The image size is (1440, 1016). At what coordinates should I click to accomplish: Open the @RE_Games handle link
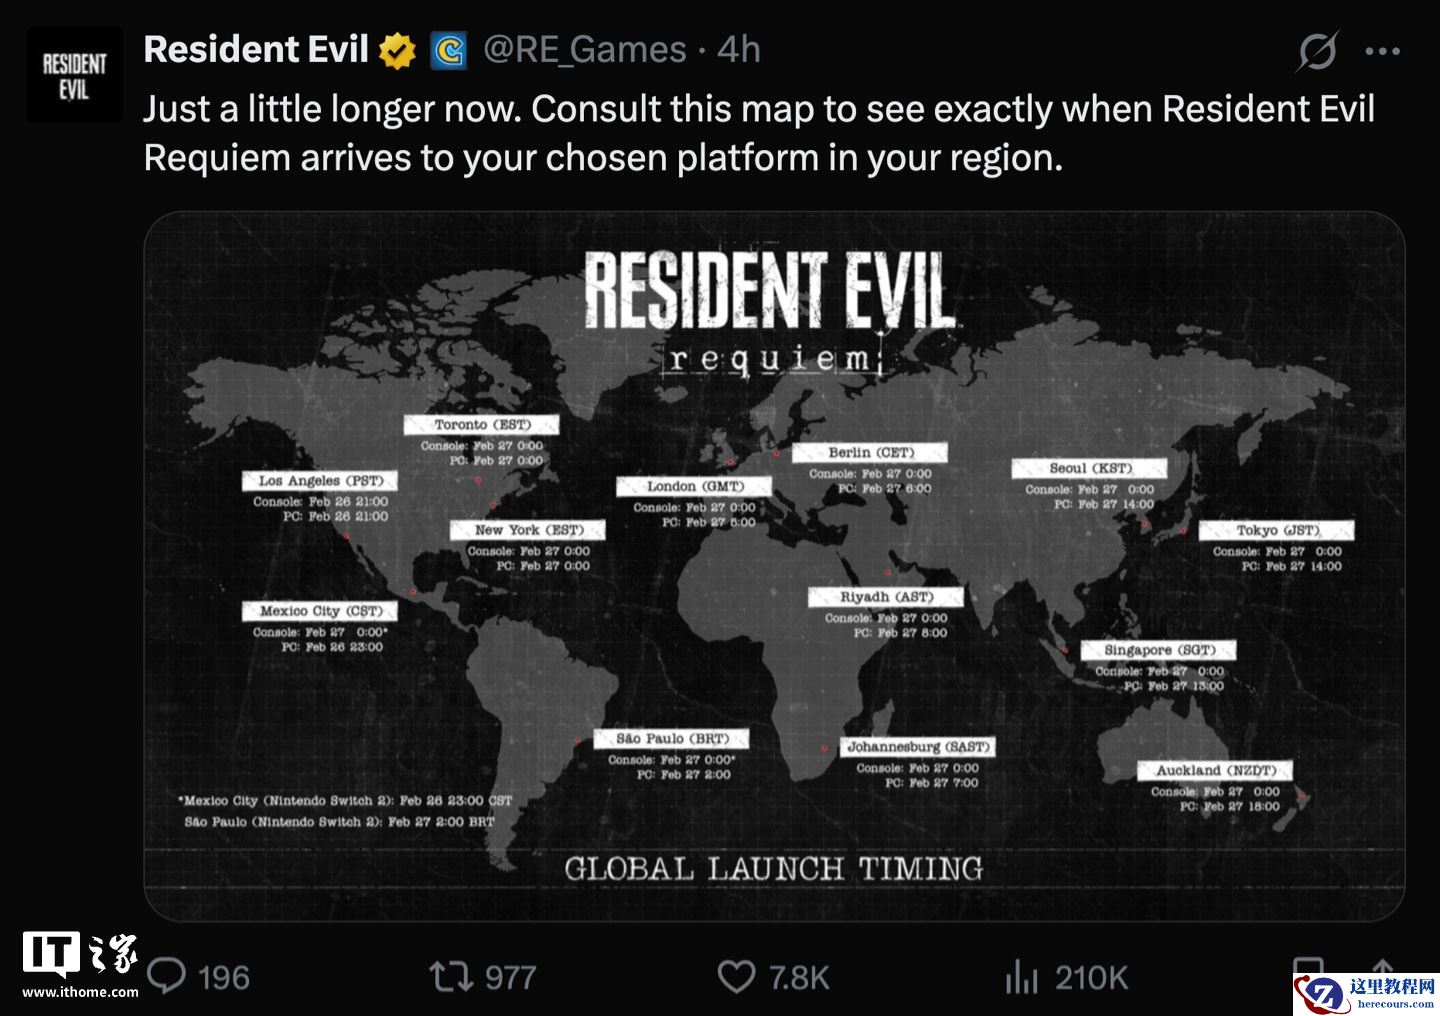pyautogui.click(x=585, y=49)
